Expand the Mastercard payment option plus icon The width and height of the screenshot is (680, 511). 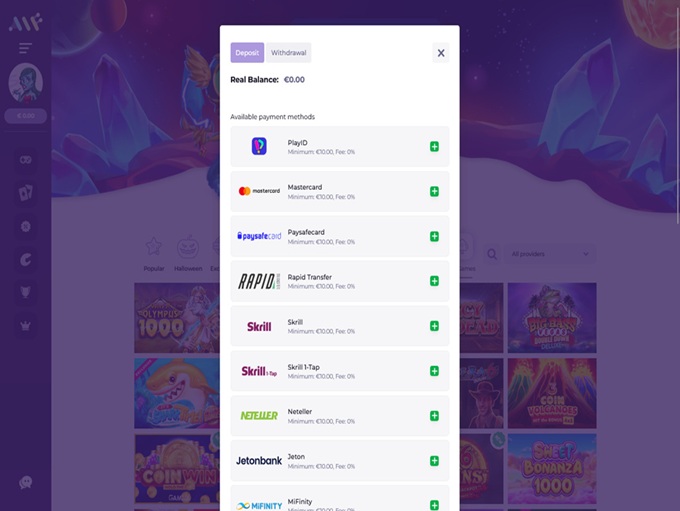434,191
